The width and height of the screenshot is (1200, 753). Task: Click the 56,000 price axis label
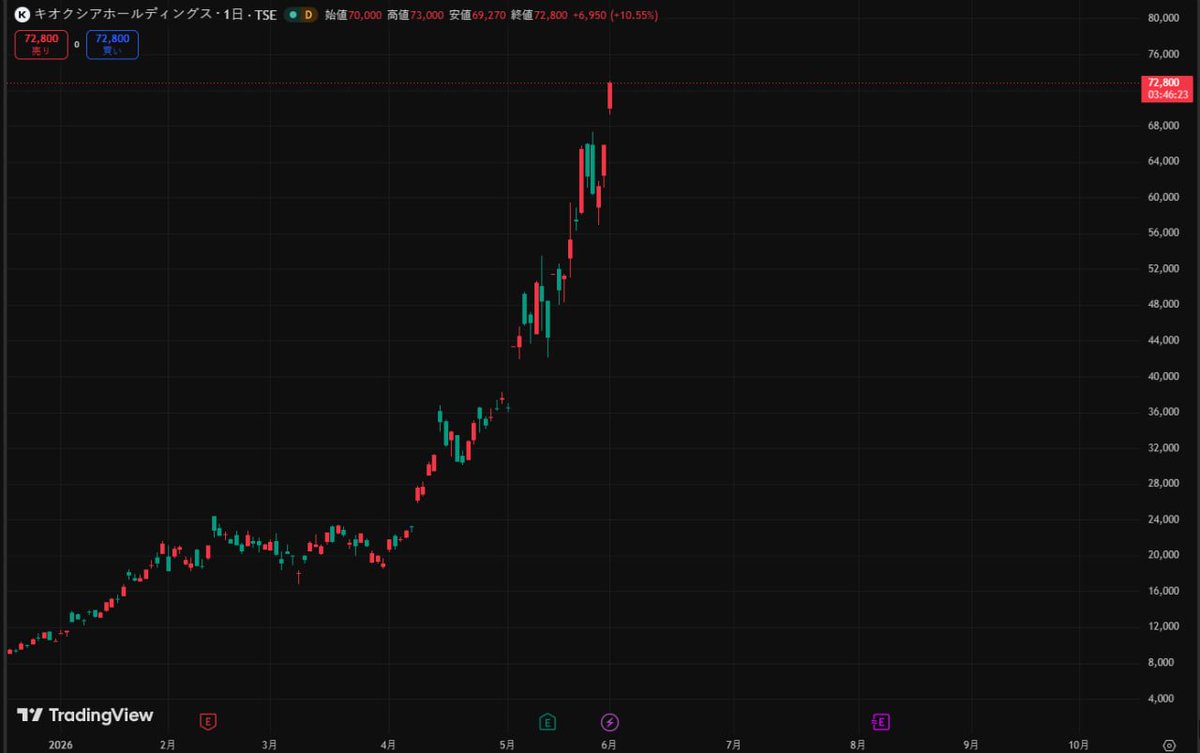click(1166, 233)
